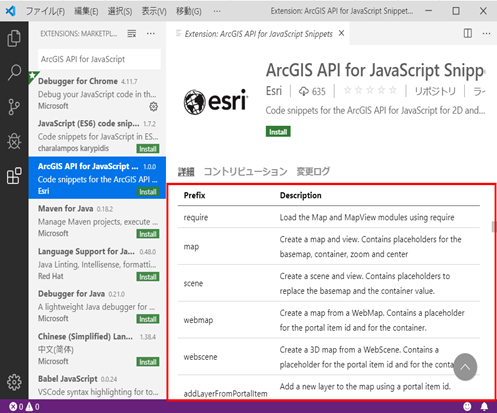Screen dimensions: 497x413
Task: Open the Debug view bug icon
Action: (14, 141)
